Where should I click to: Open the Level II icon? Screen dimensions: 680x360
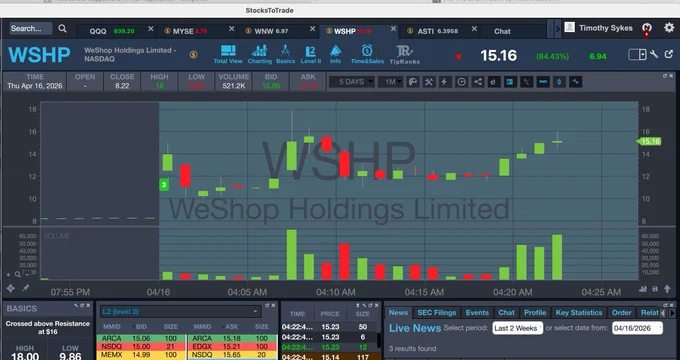coord(311,55)
